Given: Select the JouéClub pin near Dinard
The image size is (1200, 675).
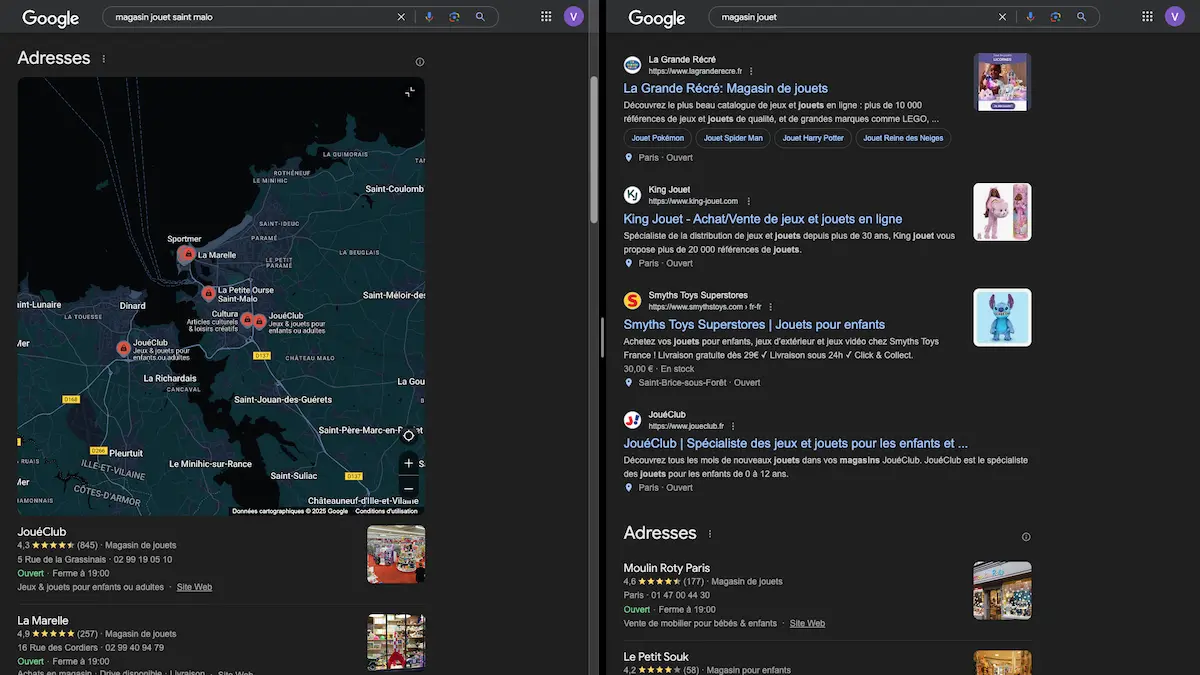Looking at the screenshot, I should click(123, 348).
